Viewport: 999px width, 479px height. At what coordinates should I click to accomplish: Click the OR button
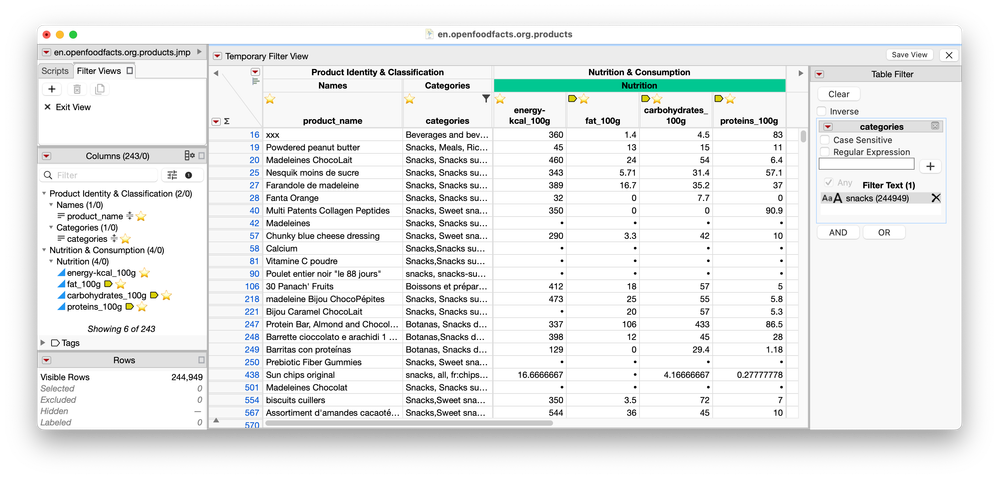coord(884,232)
